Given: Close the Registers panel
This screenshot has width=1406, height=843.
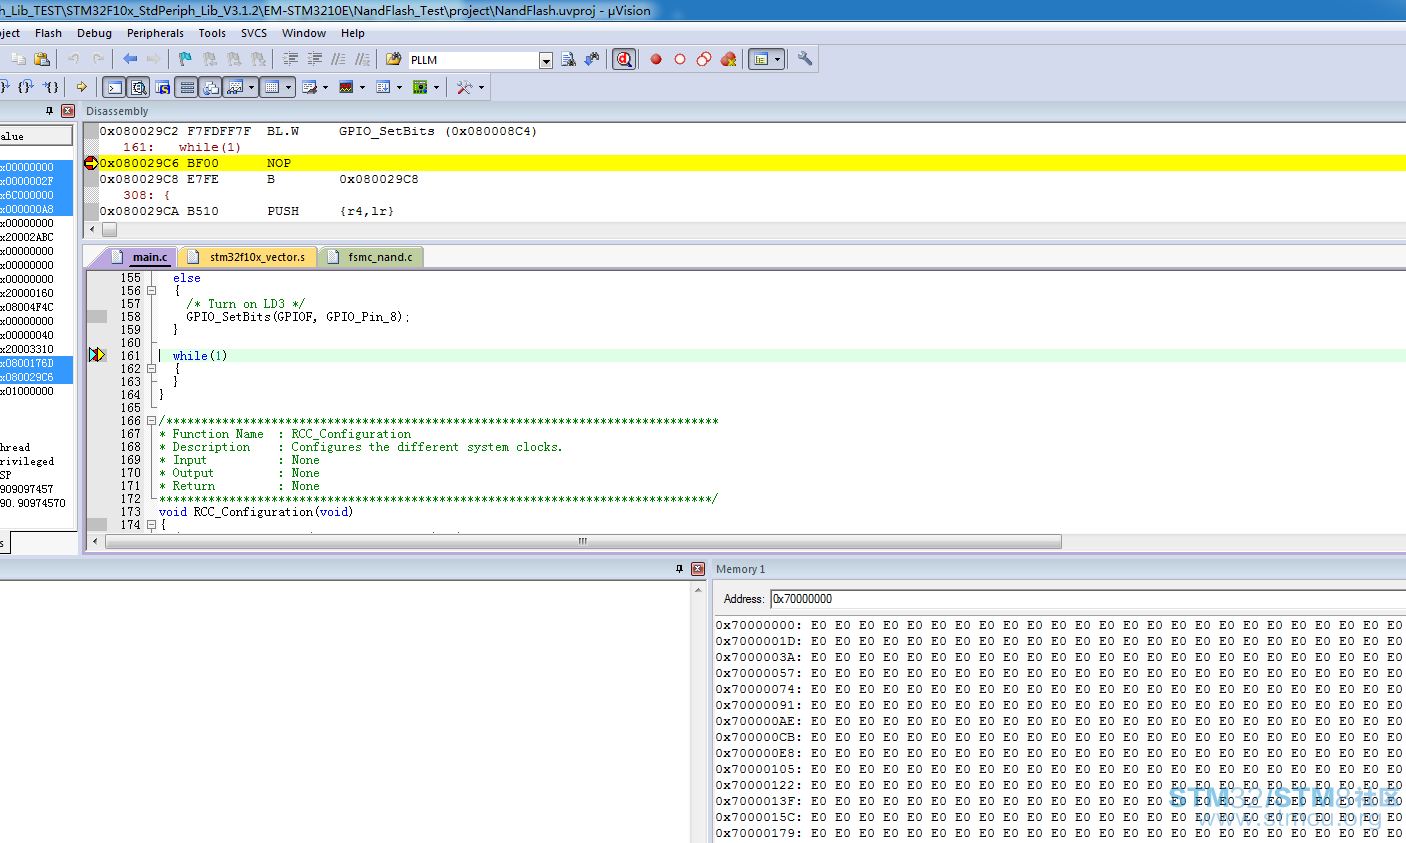Looking at the screenshot, I should coord(68,111).
